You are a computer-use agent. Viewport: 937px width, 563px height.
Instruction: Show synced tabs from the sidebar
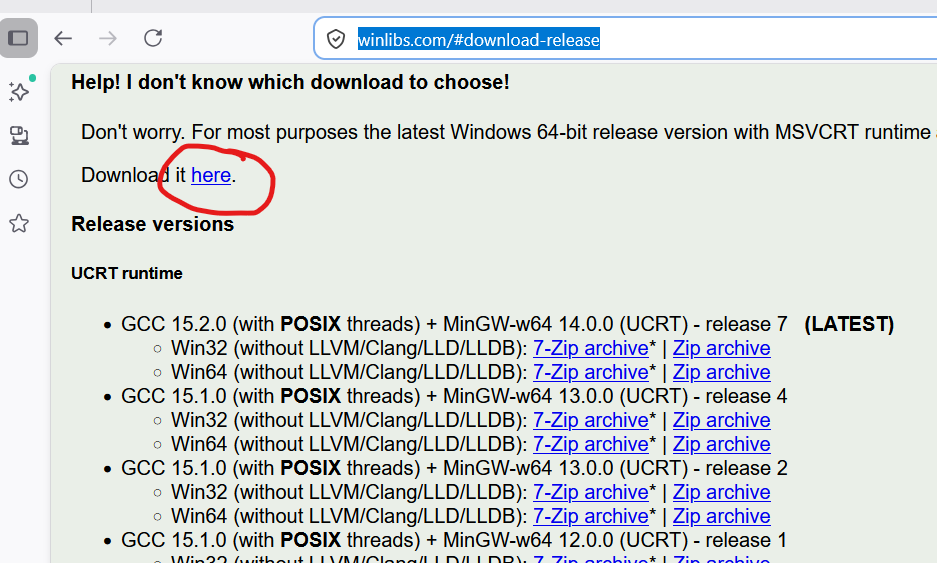coord(19,135)
